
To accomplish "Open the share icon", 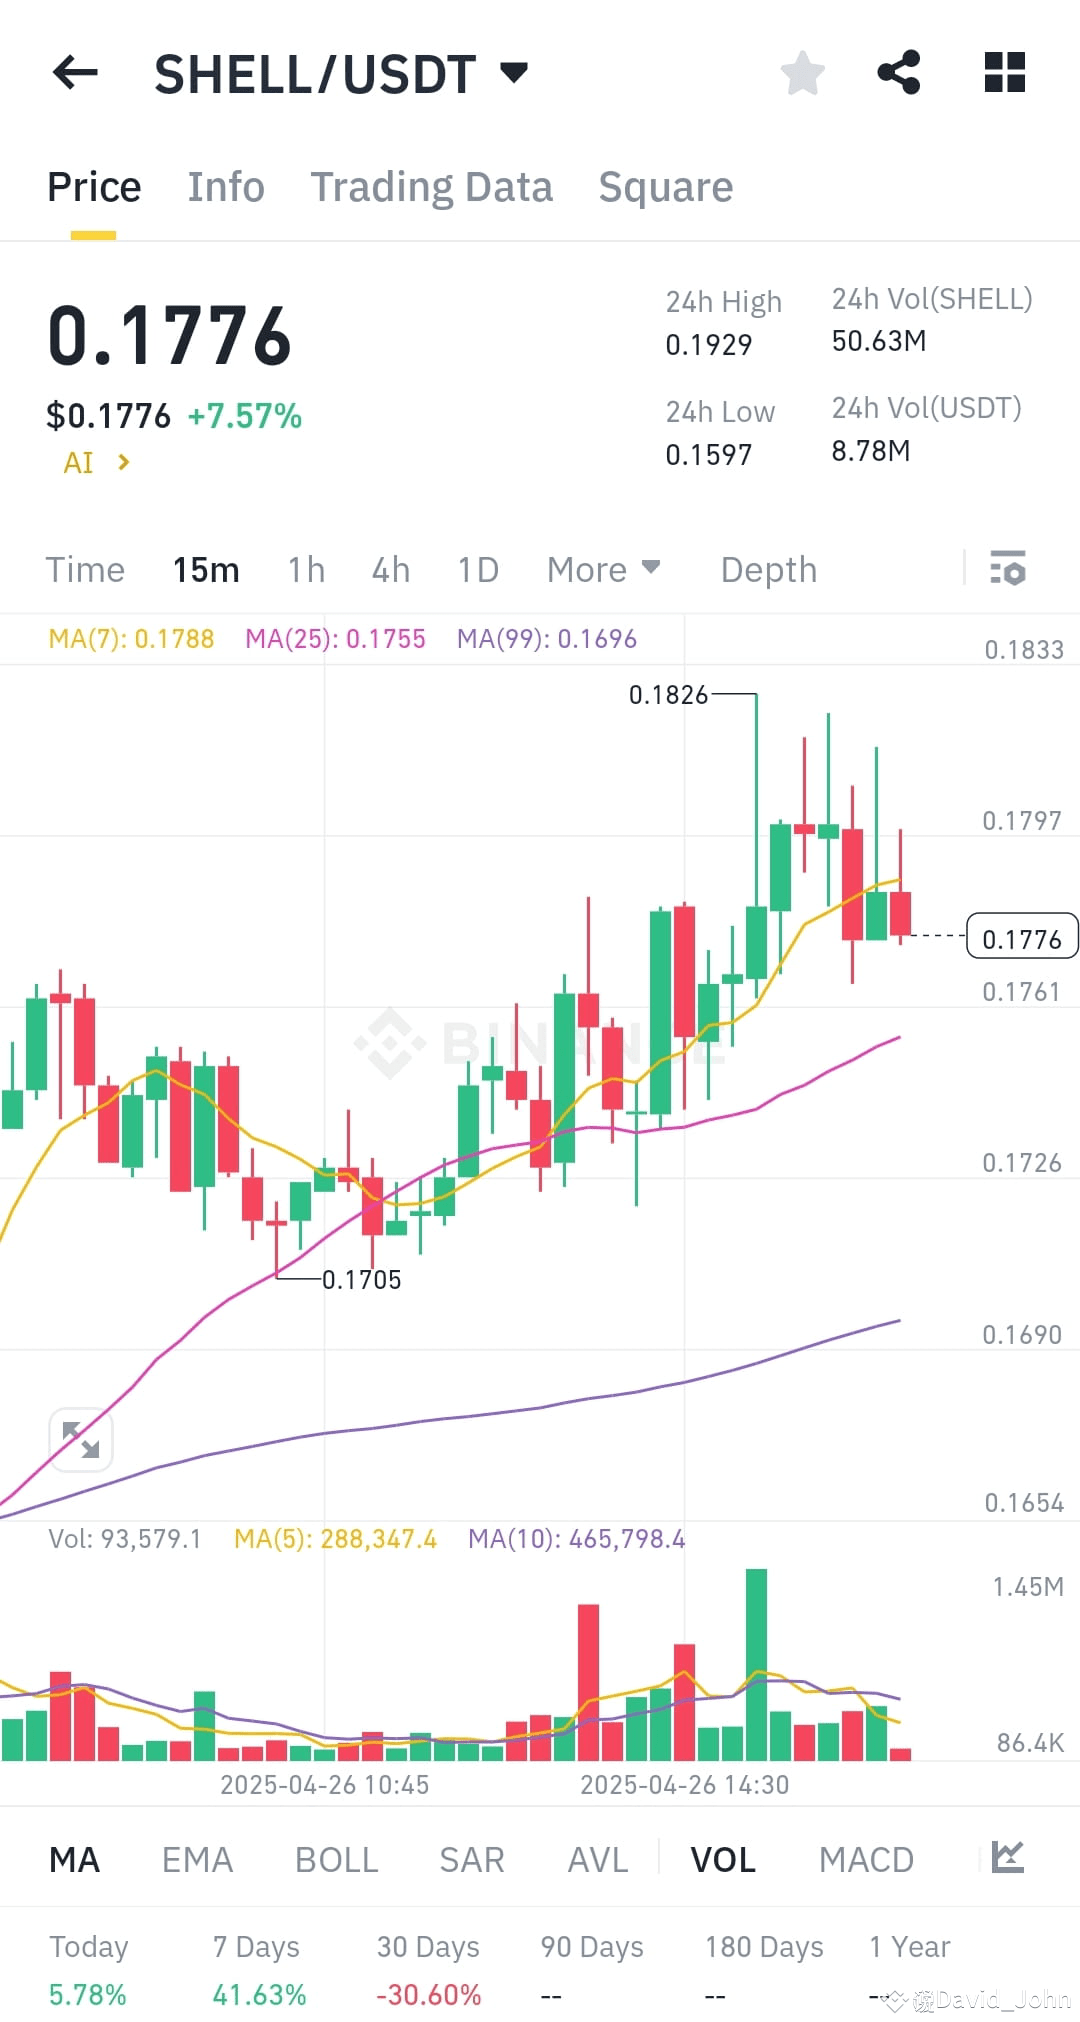I will (x=898, y=73).
